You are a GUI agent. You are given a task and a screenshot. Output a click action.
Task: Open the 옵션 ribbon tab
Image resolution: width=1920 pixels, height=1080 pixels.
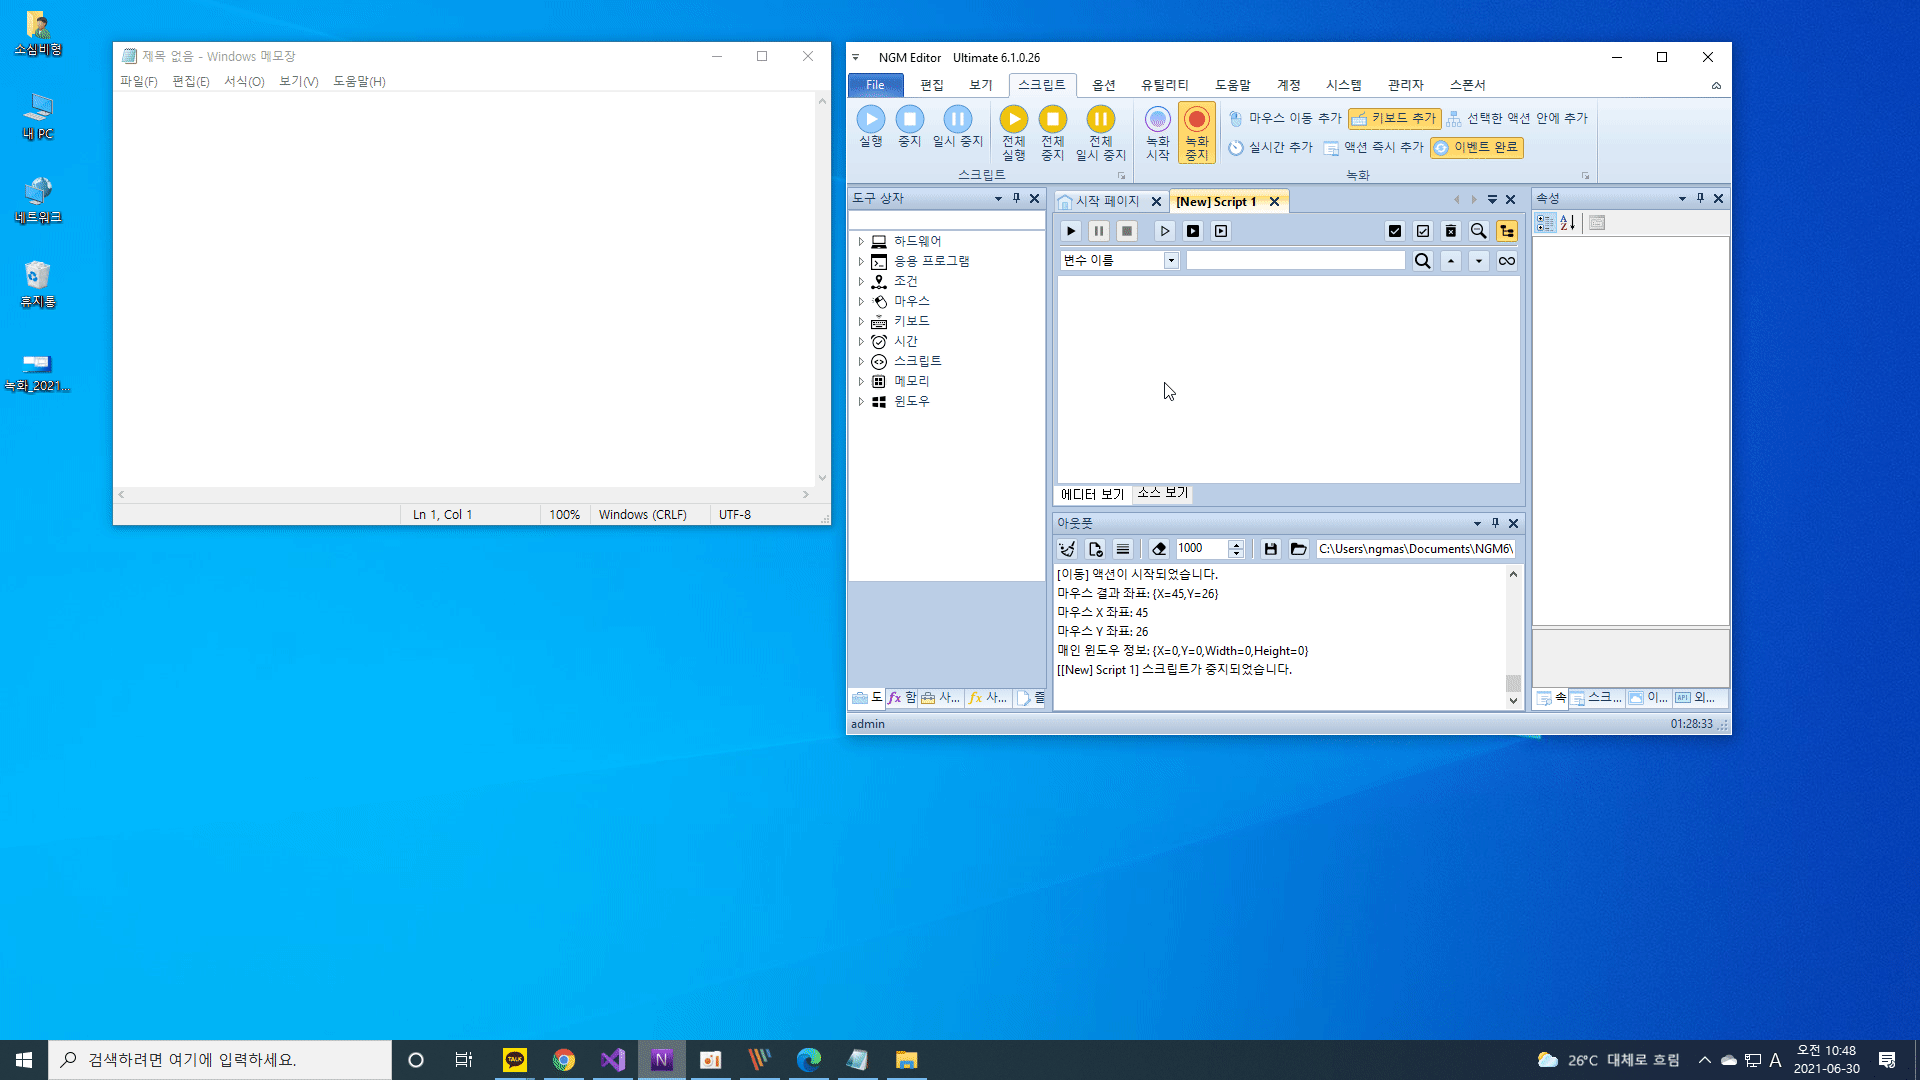click(x=1104, y=85)
